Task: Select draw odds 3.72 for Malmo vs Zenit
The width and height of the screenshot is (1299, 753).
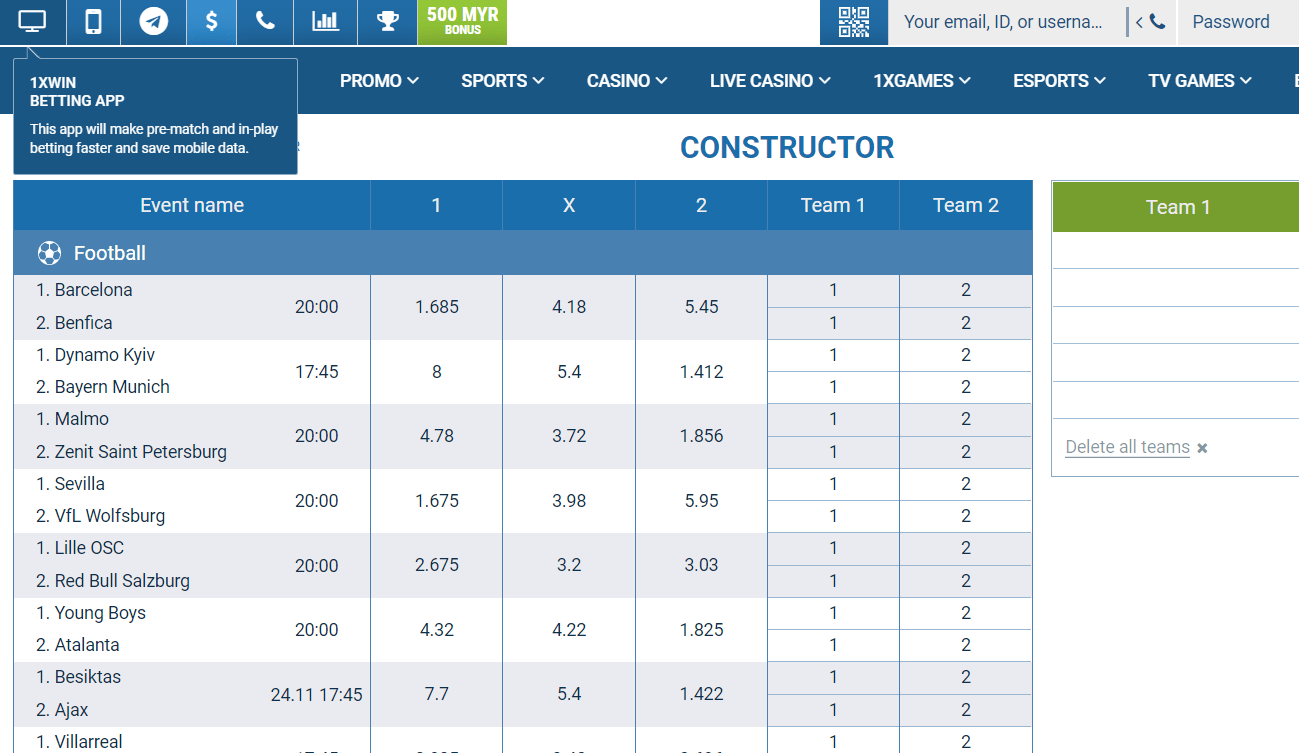Action: pos(569,436)
